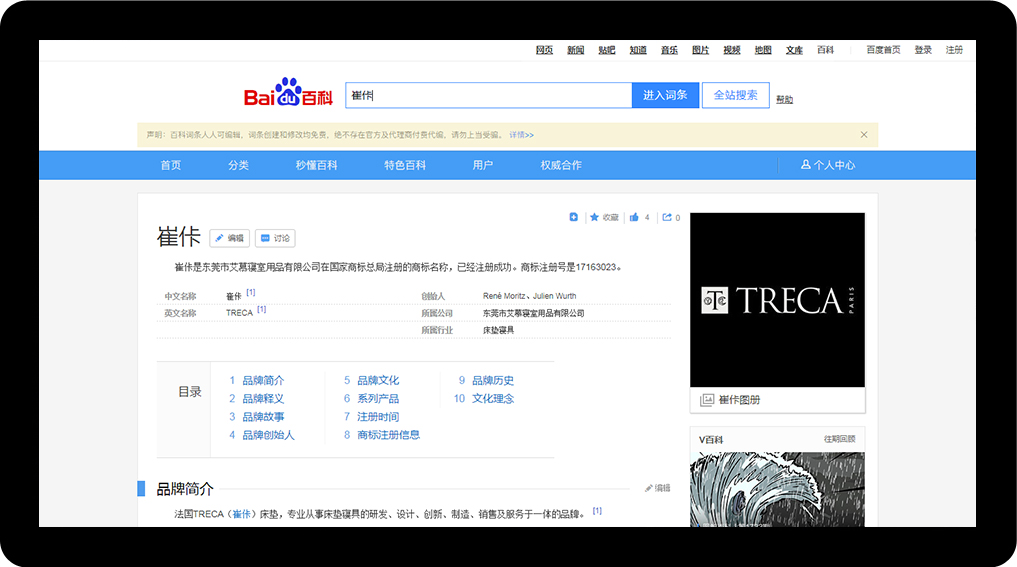Go to 知道 in top bar
The width and height of the screenshot is (1017, 567).
pos(638,50)
